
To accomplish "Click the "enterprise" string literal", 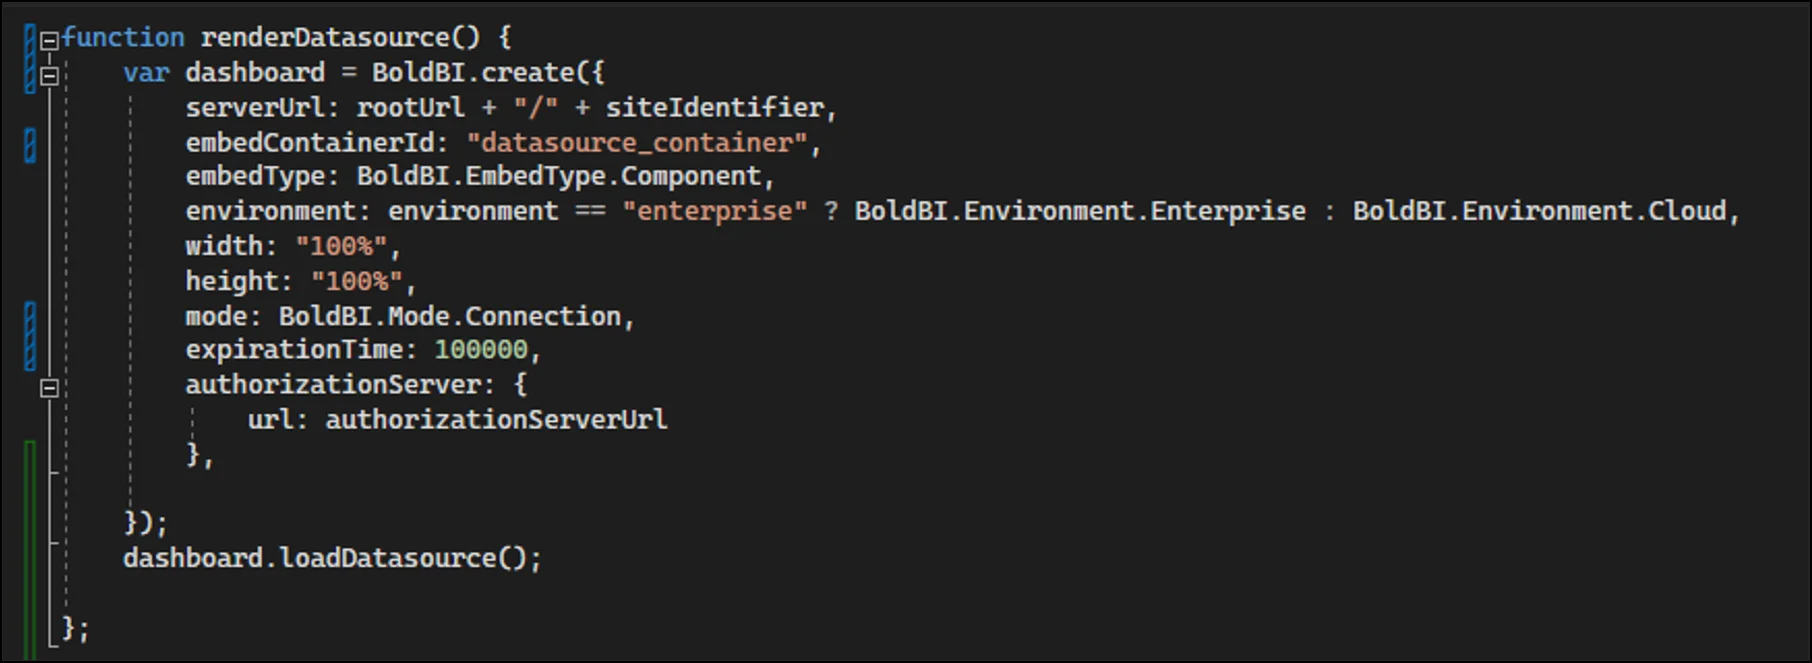I will (714, 212).
